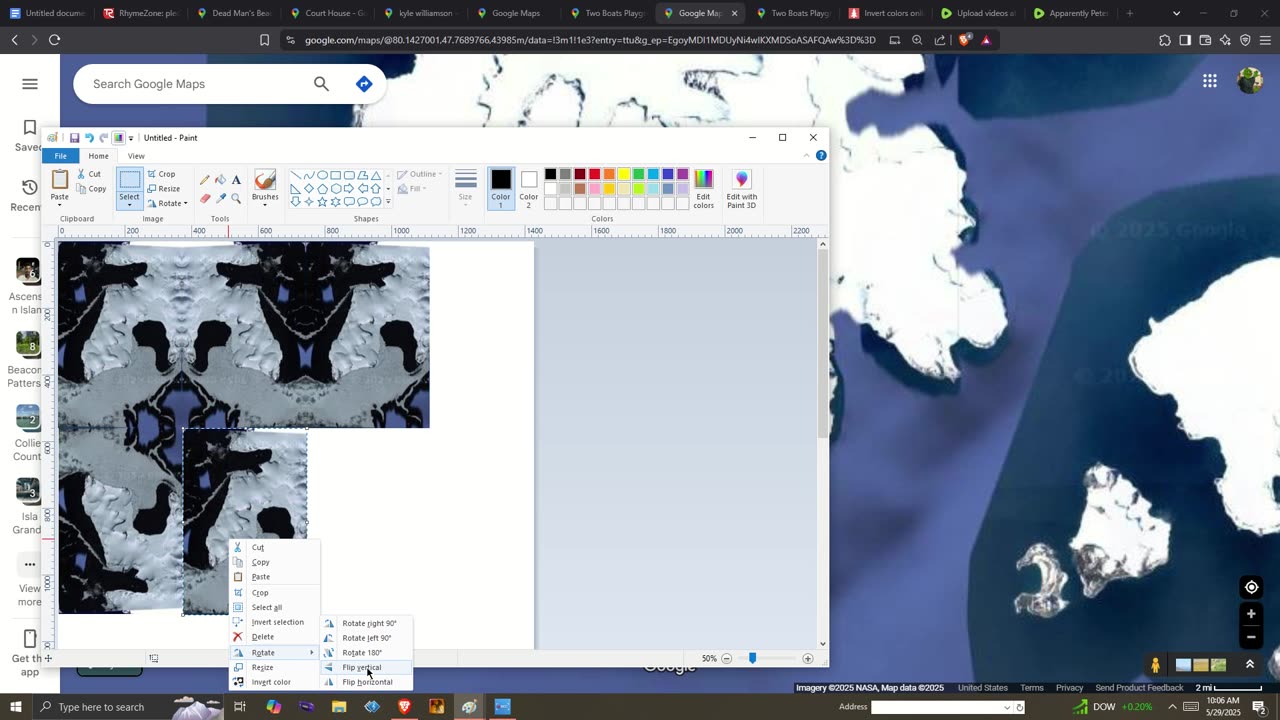This screenshot has height=720, width=1280.
Task: Click Google Maps directions icon
Action: tap(364, 84)
